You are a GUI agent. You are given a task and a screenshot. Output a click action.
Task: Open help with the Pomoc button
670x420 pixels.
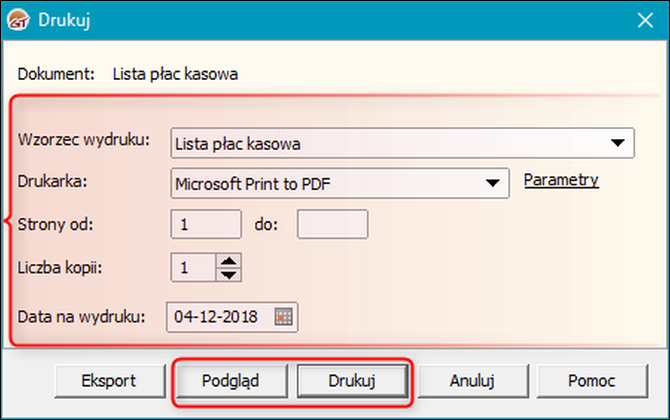[x=588, y=381]
